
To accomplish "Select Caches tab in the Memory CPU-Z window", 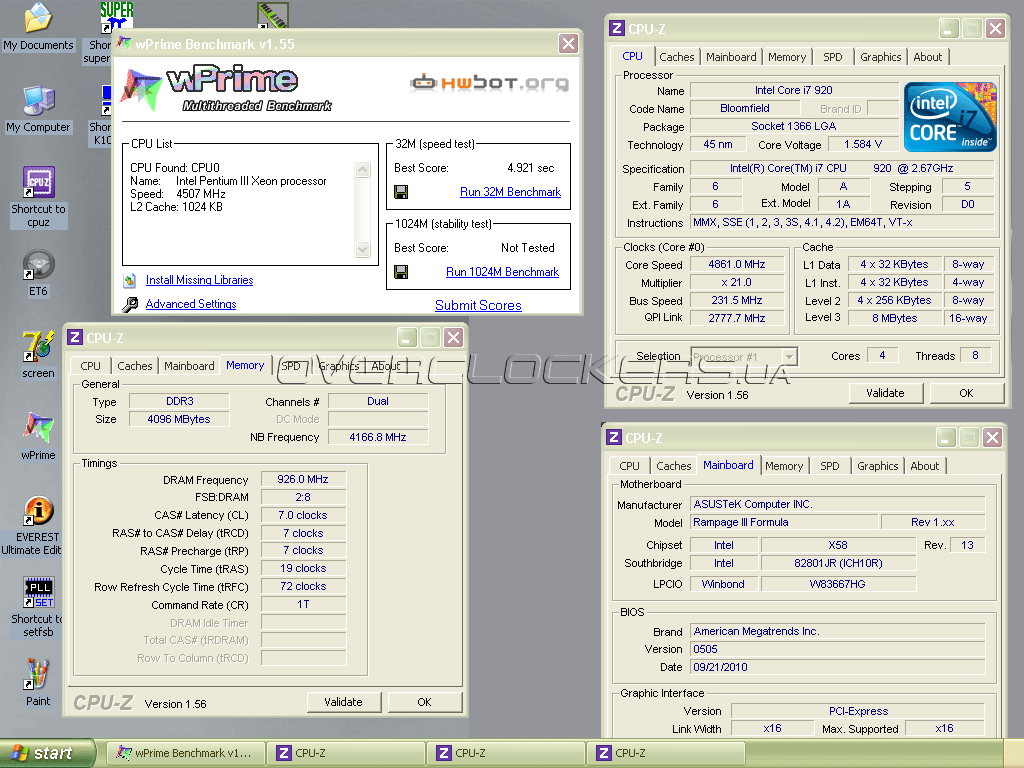I will click(x=135, y=366).
